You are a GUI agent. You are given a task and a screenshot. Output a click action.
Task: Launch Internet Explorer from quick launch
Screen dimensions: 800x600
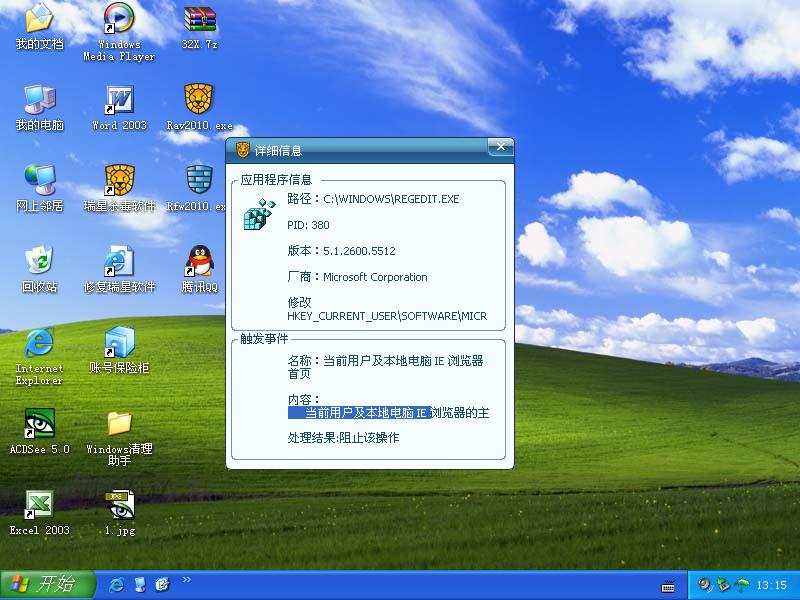pyautogui.click(x=116, y=585)
